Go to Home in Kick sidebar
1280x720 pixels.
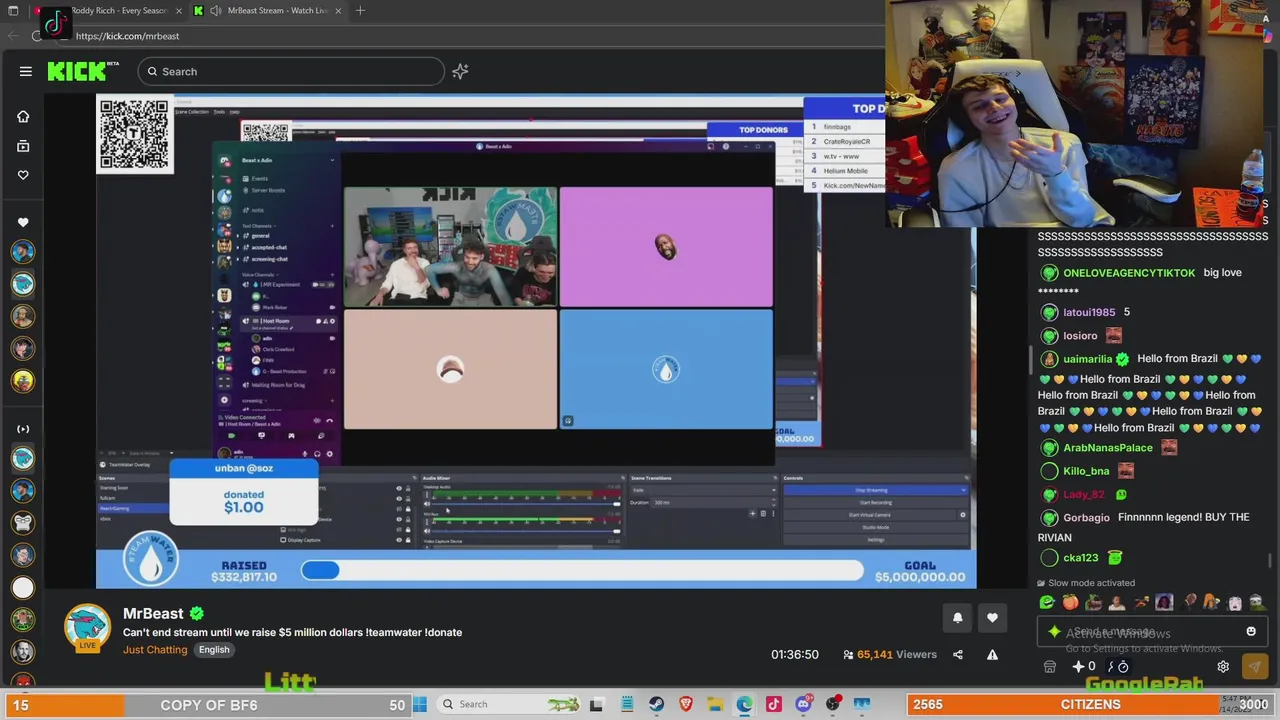tap(23, 116)
